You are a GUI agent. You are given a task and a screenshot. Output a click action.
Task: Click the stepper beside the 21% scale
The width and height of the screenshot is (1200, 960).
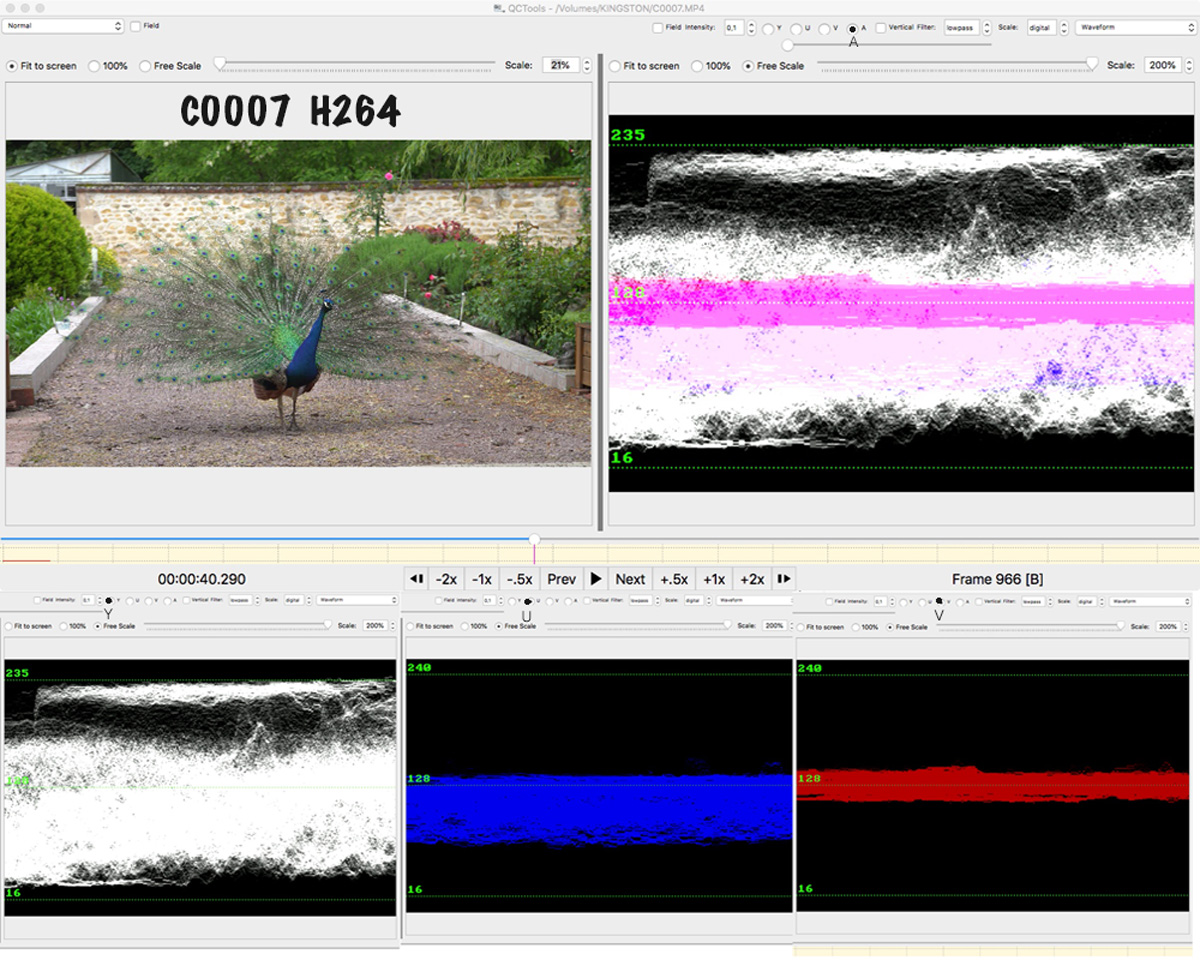tap(586, 65)
